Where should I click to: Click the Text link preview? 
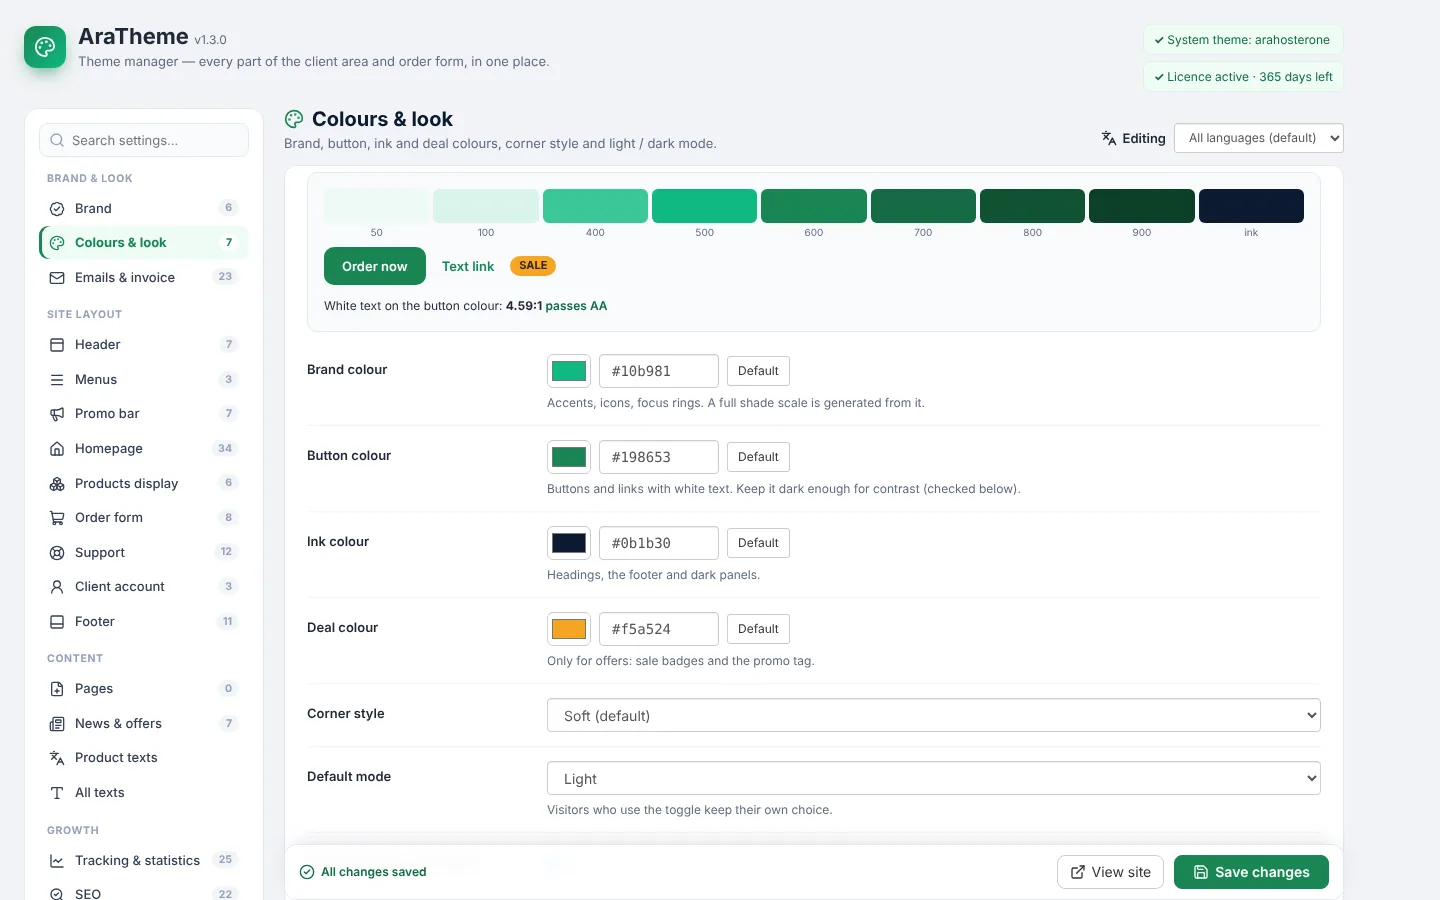pos(468,266)
